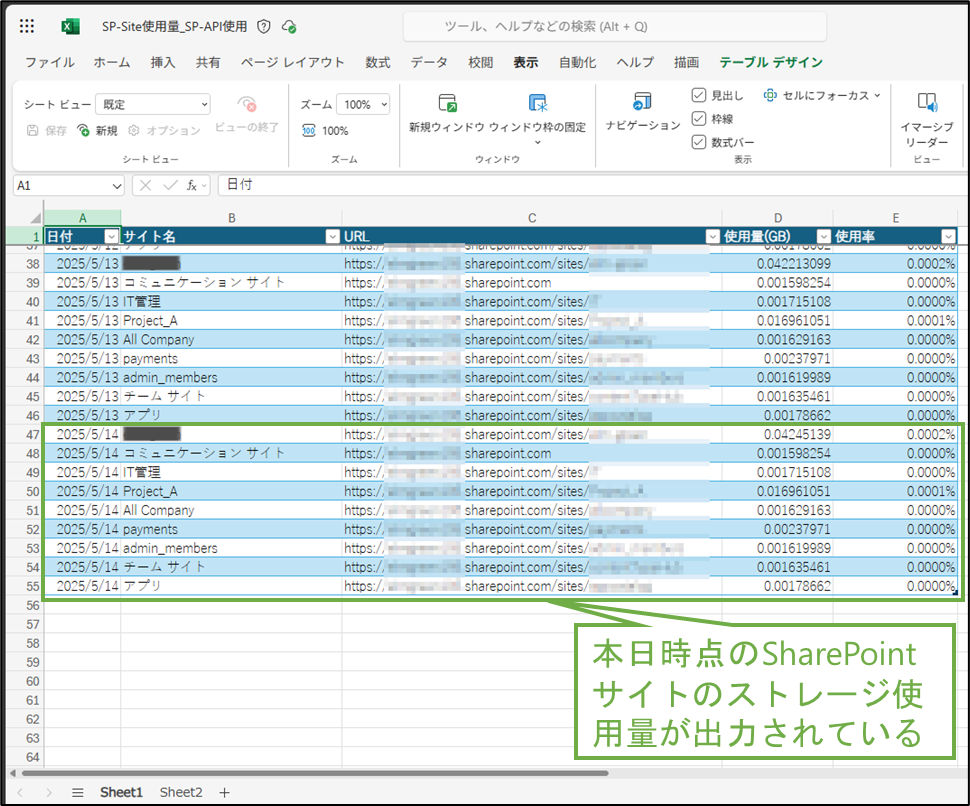Switch to the 数式 tab
Viewport: 970px width, 806px height.
point(377,62)
